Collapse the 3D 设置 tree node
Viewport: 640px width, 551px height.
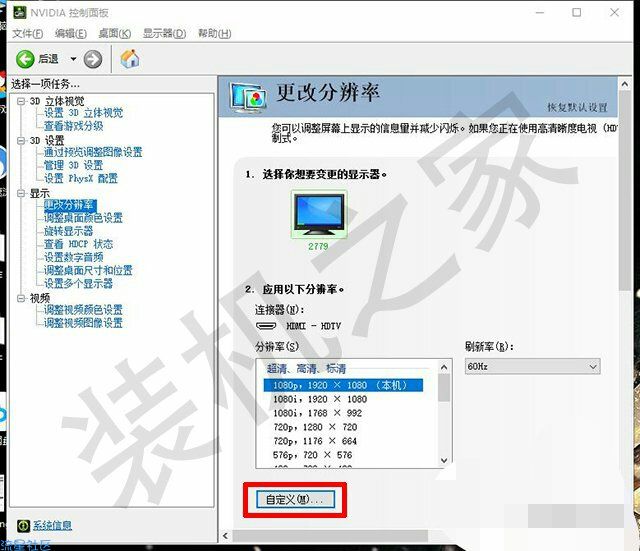(x=21, y=141)
